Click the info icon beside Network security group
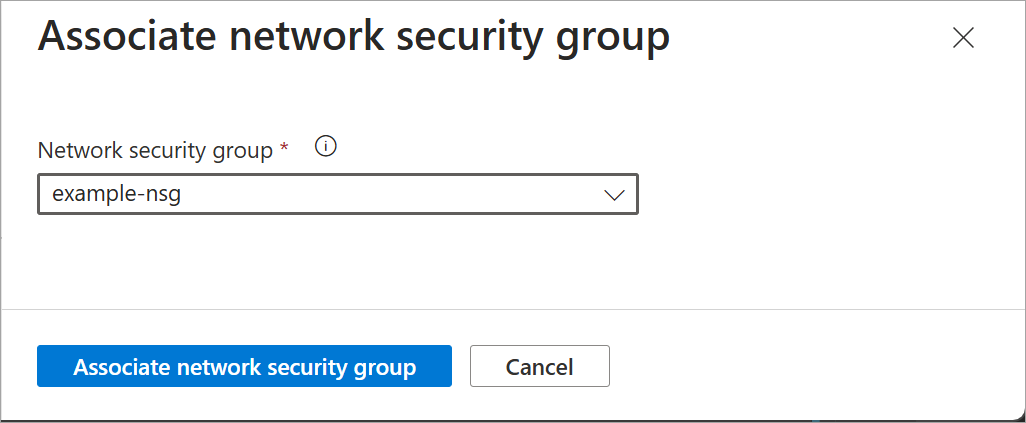The width and height of the screenshot is (1026, 423). point(325,147)
